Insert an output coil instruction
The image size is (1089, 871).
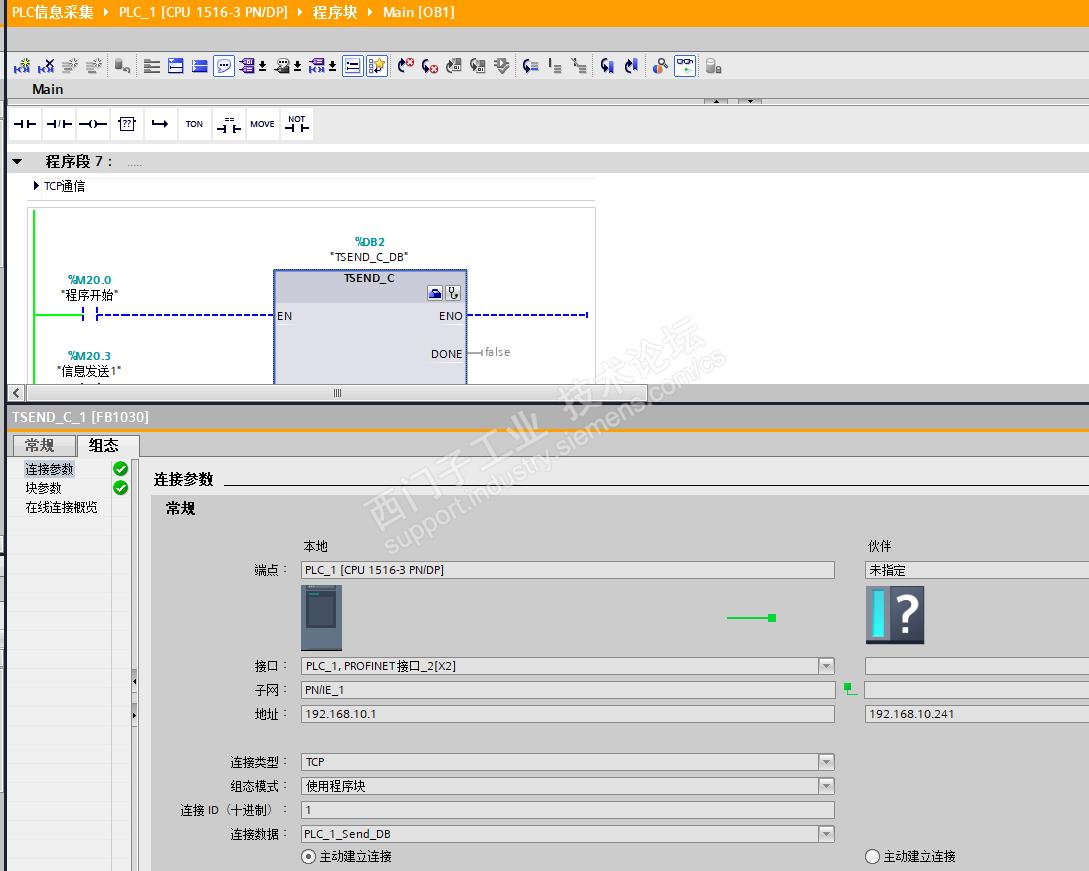click(x=93, y=124)
